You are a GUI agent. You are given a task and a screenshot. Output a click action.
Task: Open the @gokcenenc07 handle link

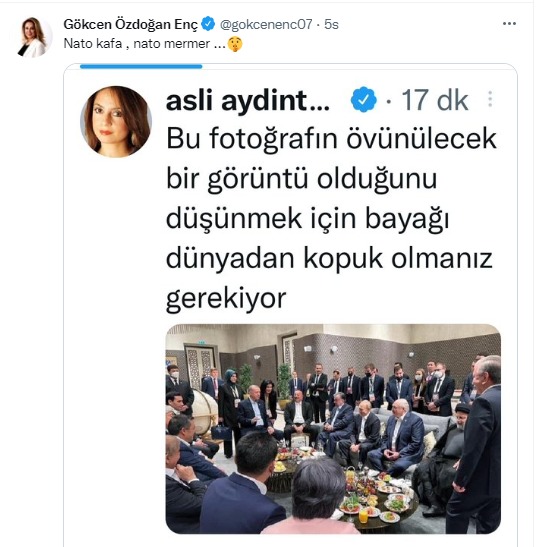click(266, 24)
